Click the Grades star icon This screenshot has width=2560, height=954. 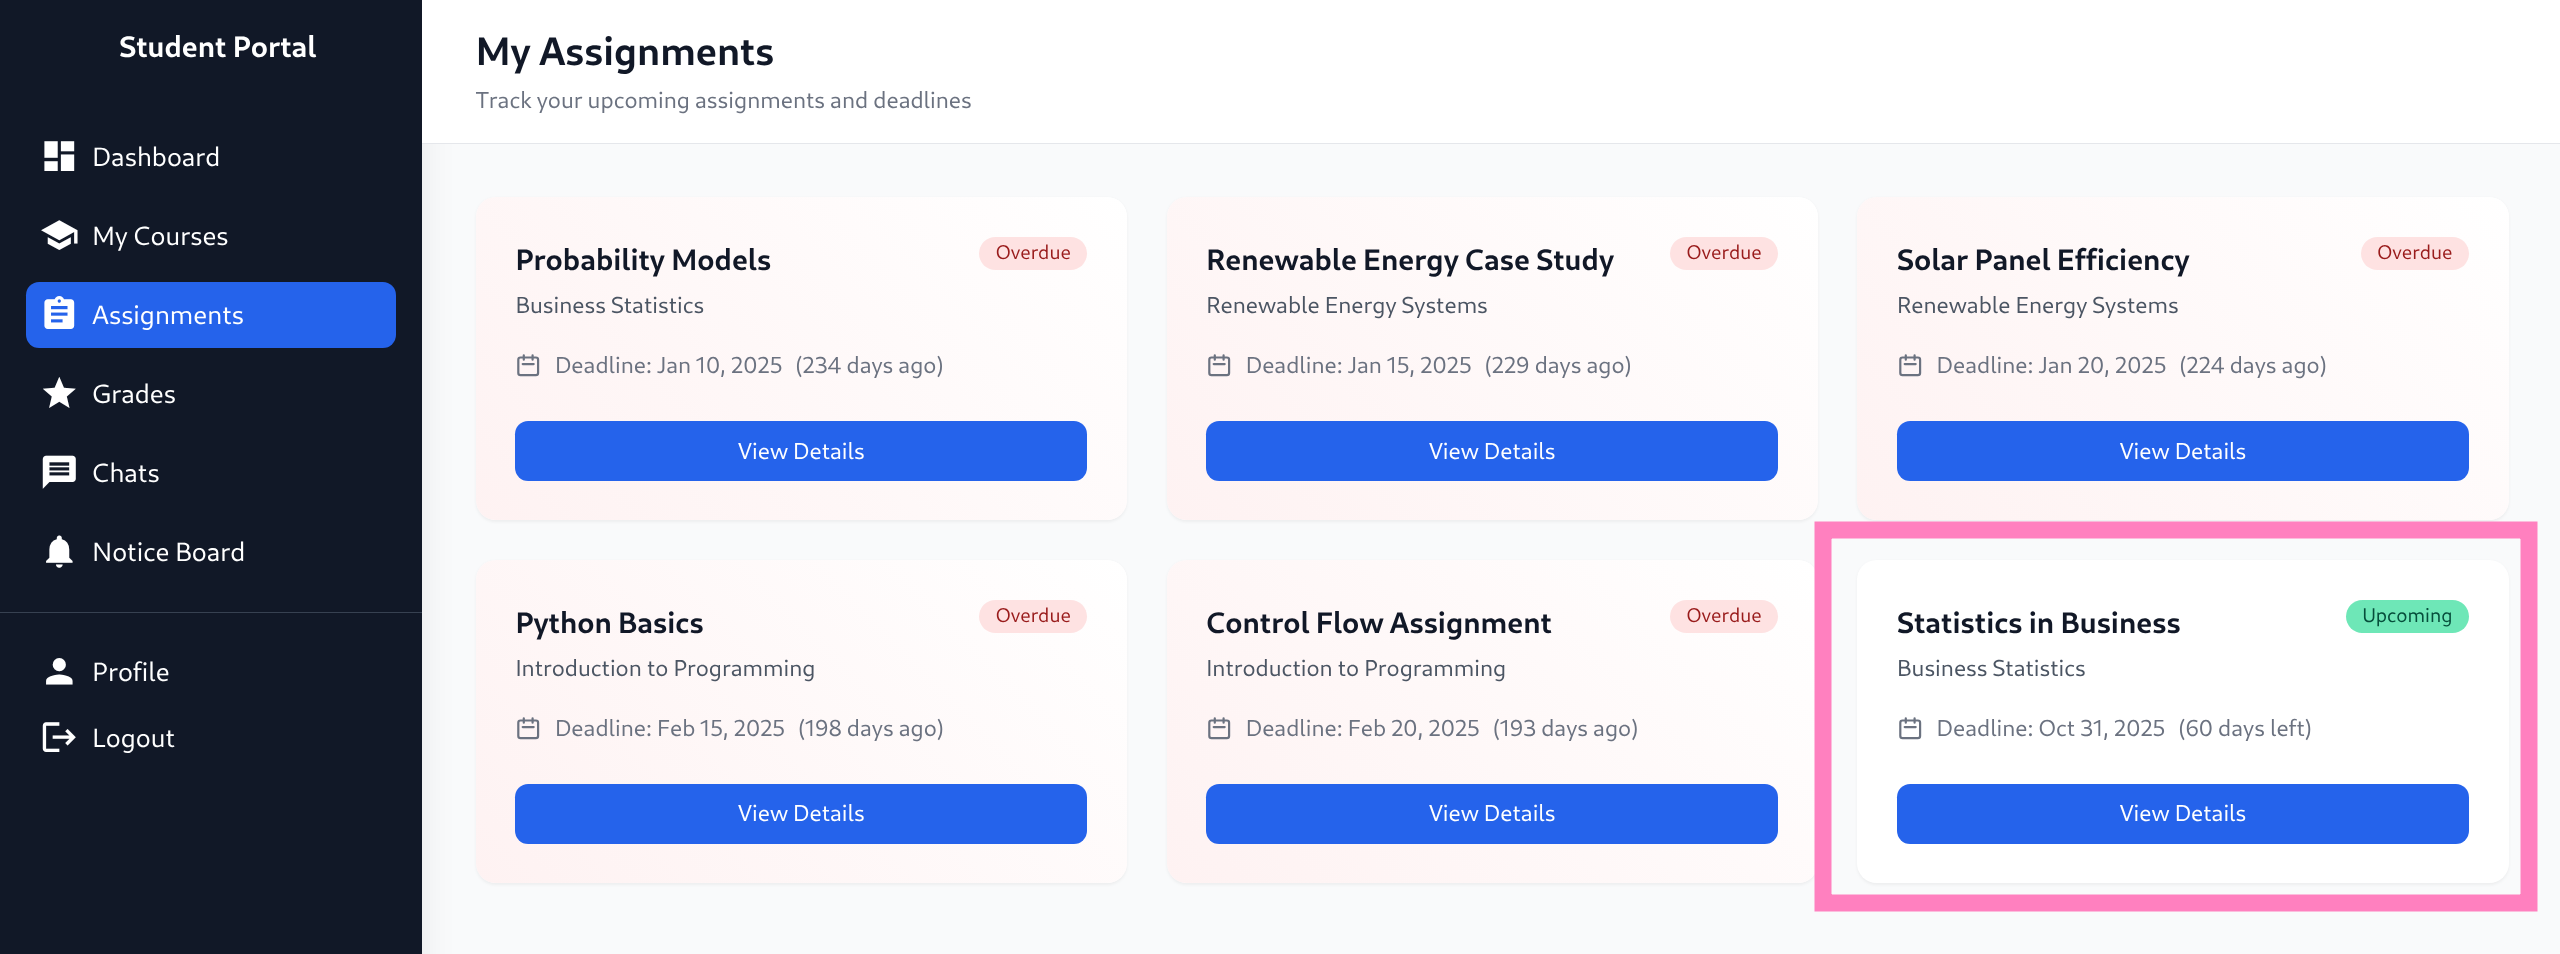(59, 393)
